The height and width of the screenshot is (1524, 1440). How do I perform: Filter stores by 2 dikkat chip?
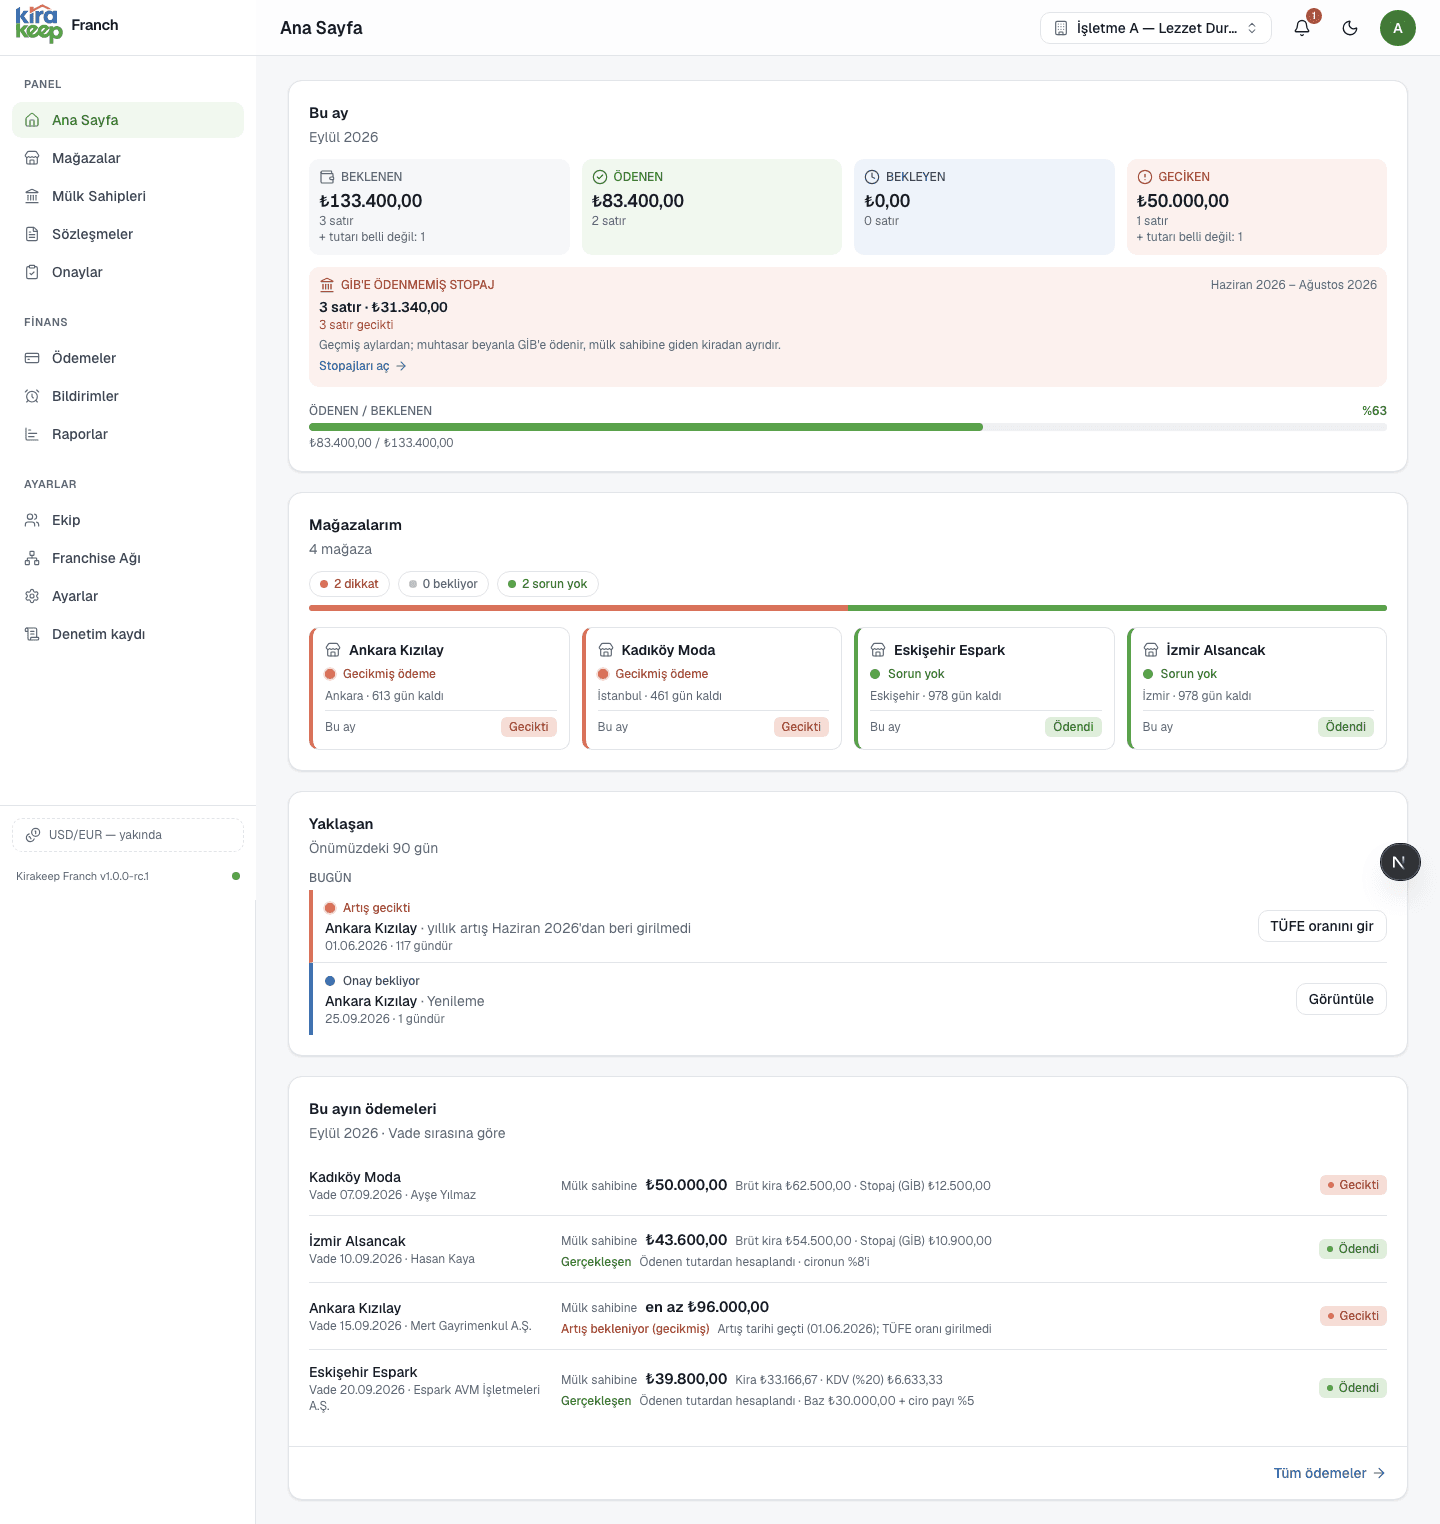tap(349, 584)
